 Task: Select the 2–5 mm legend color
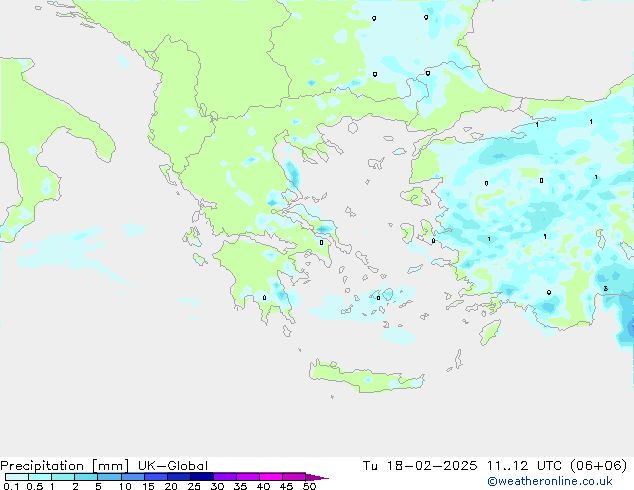click(86, 477)
